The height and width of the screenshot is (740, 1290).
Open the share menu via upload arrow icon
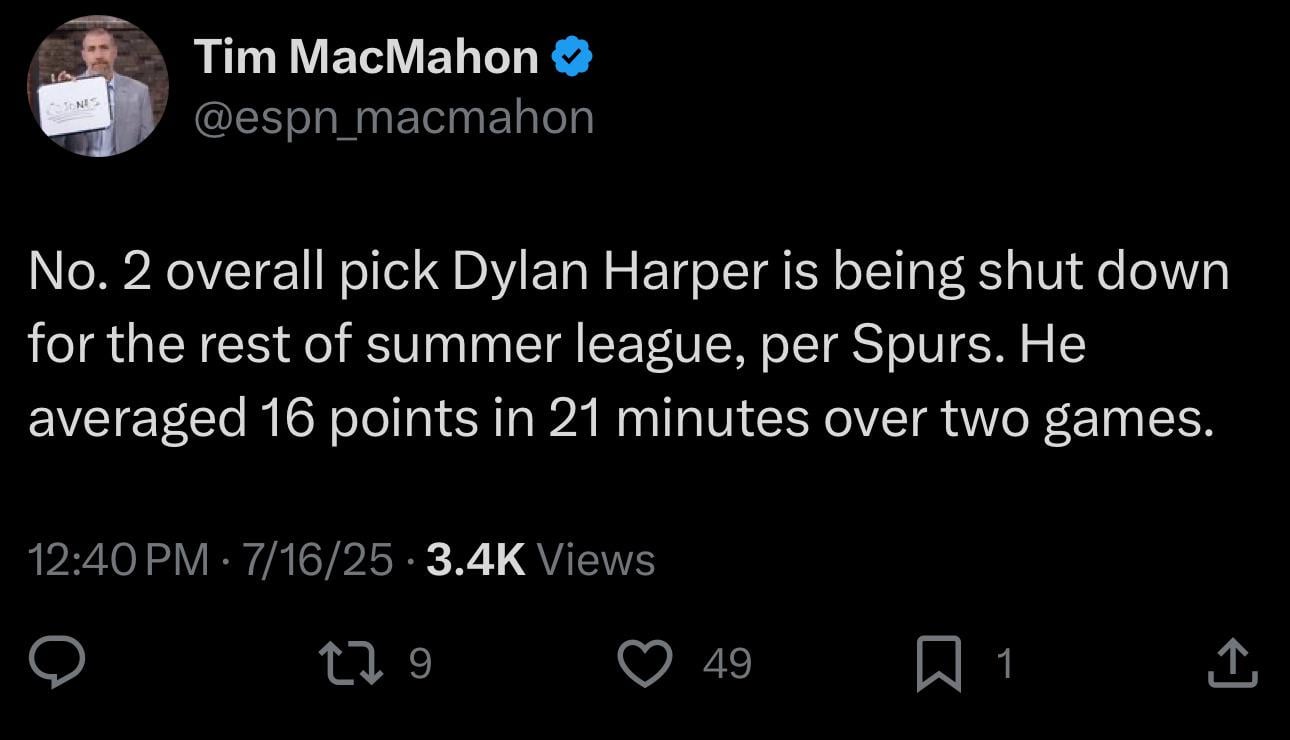click(x=1232, y=662)
